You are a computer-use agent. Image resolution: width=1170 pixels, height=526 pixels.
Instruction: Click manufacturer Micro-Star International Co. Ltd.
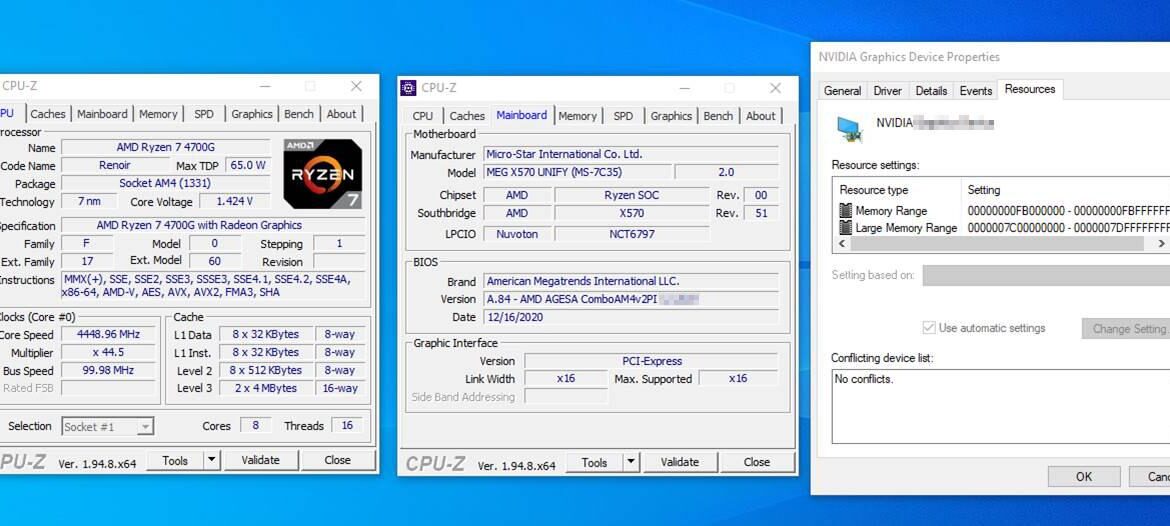(631, 154)
